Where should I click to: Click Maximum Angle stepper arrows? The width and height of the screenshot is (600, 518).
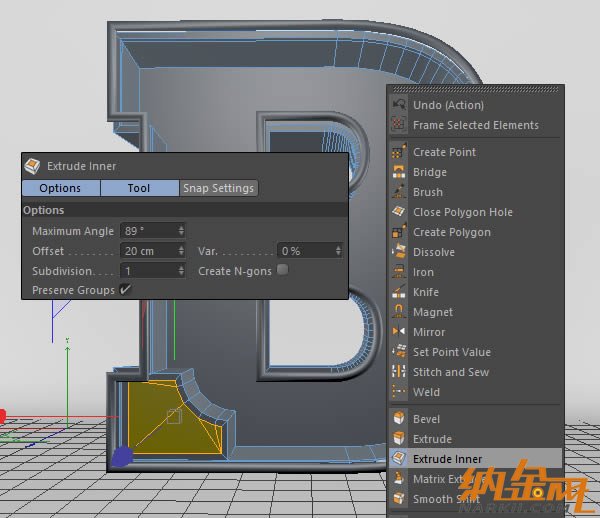pos(181,231)
